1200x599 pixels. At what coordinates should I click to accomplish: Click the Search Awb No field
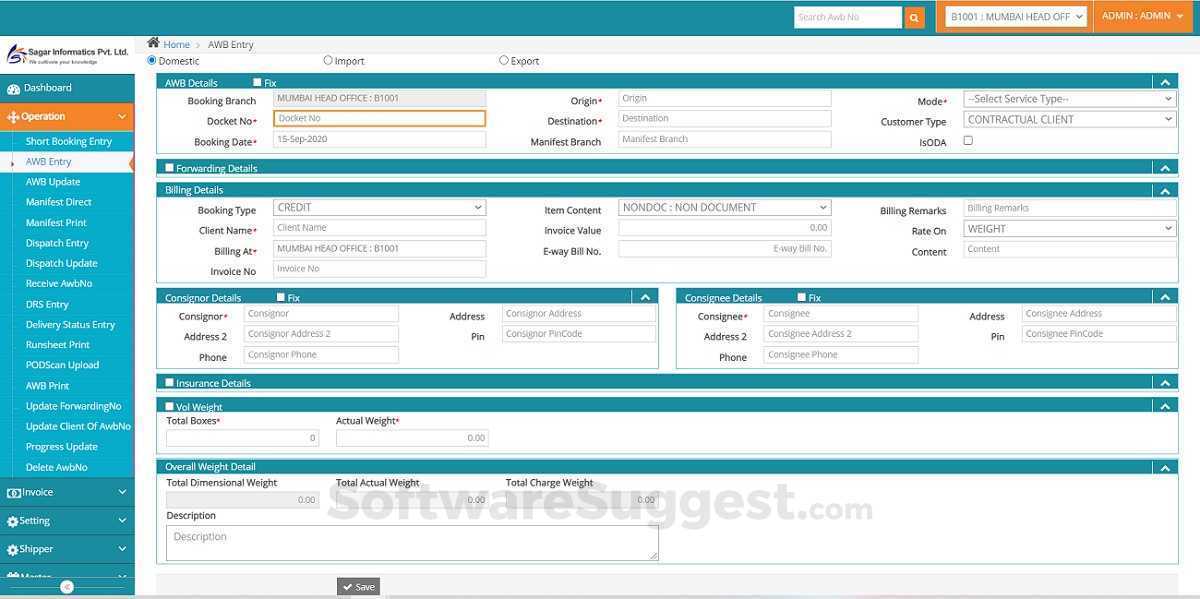848,17
